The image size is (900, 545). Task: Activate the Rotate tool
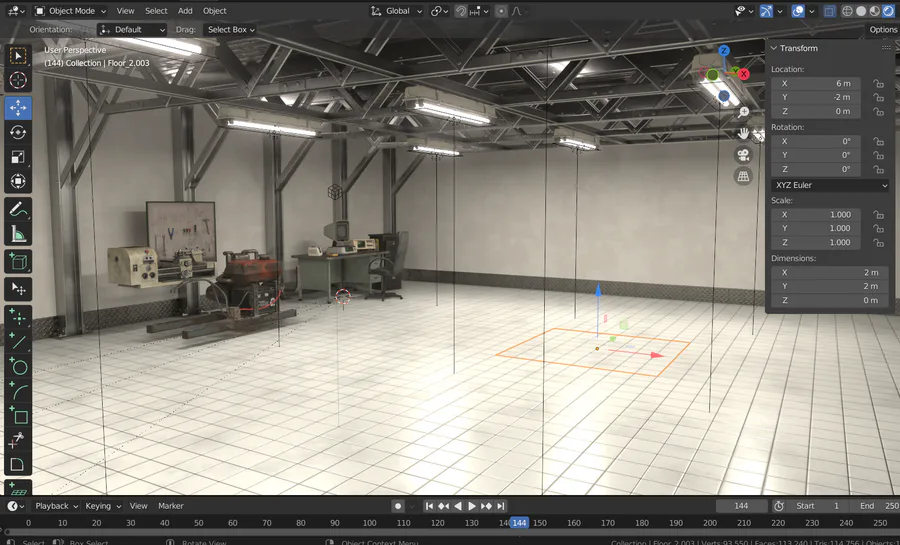[x=18, y=133]
